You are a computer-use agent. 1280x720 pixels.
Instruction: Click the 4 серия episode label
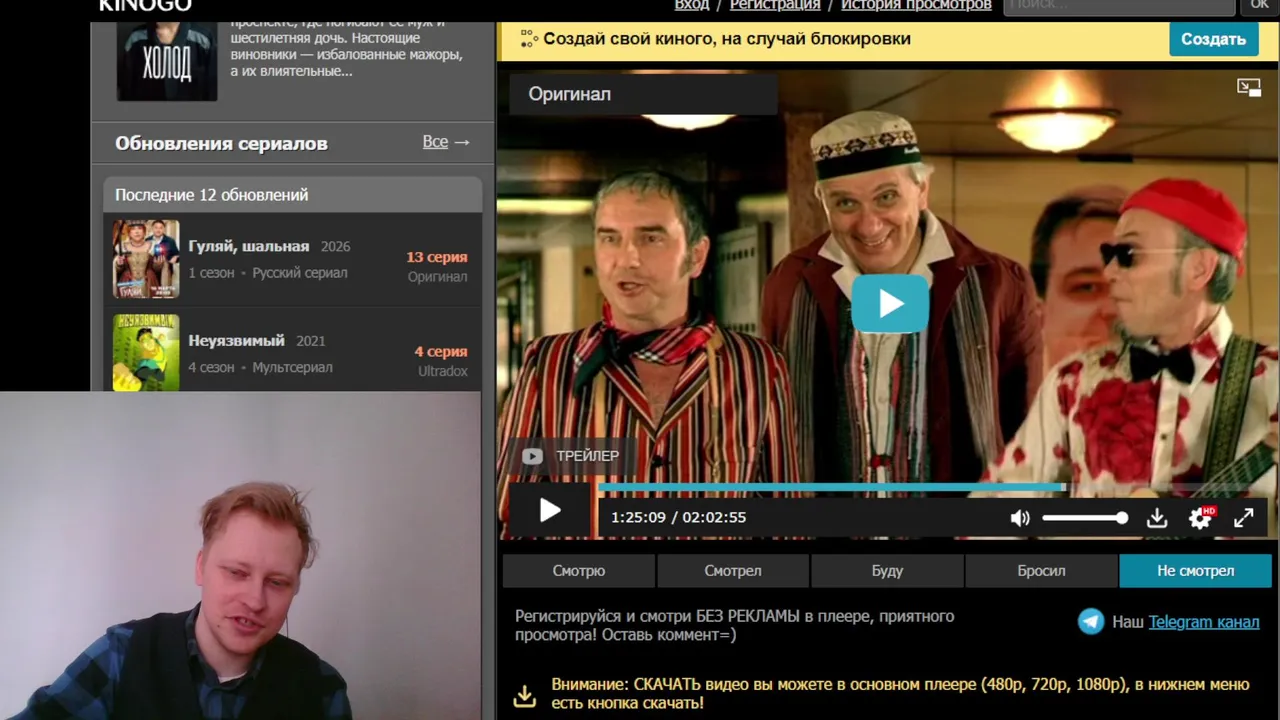point(441,352)
